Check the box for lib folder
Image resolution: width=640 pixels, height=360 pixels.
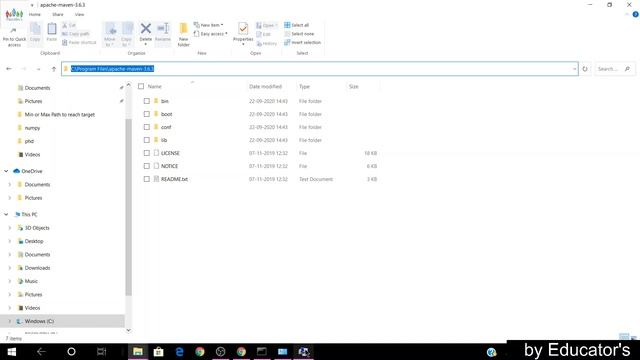147,140
